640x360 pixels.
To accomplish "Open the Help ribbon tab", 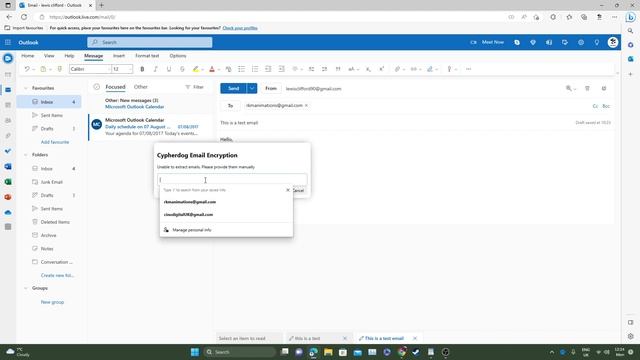I will [x=69, y=56].
